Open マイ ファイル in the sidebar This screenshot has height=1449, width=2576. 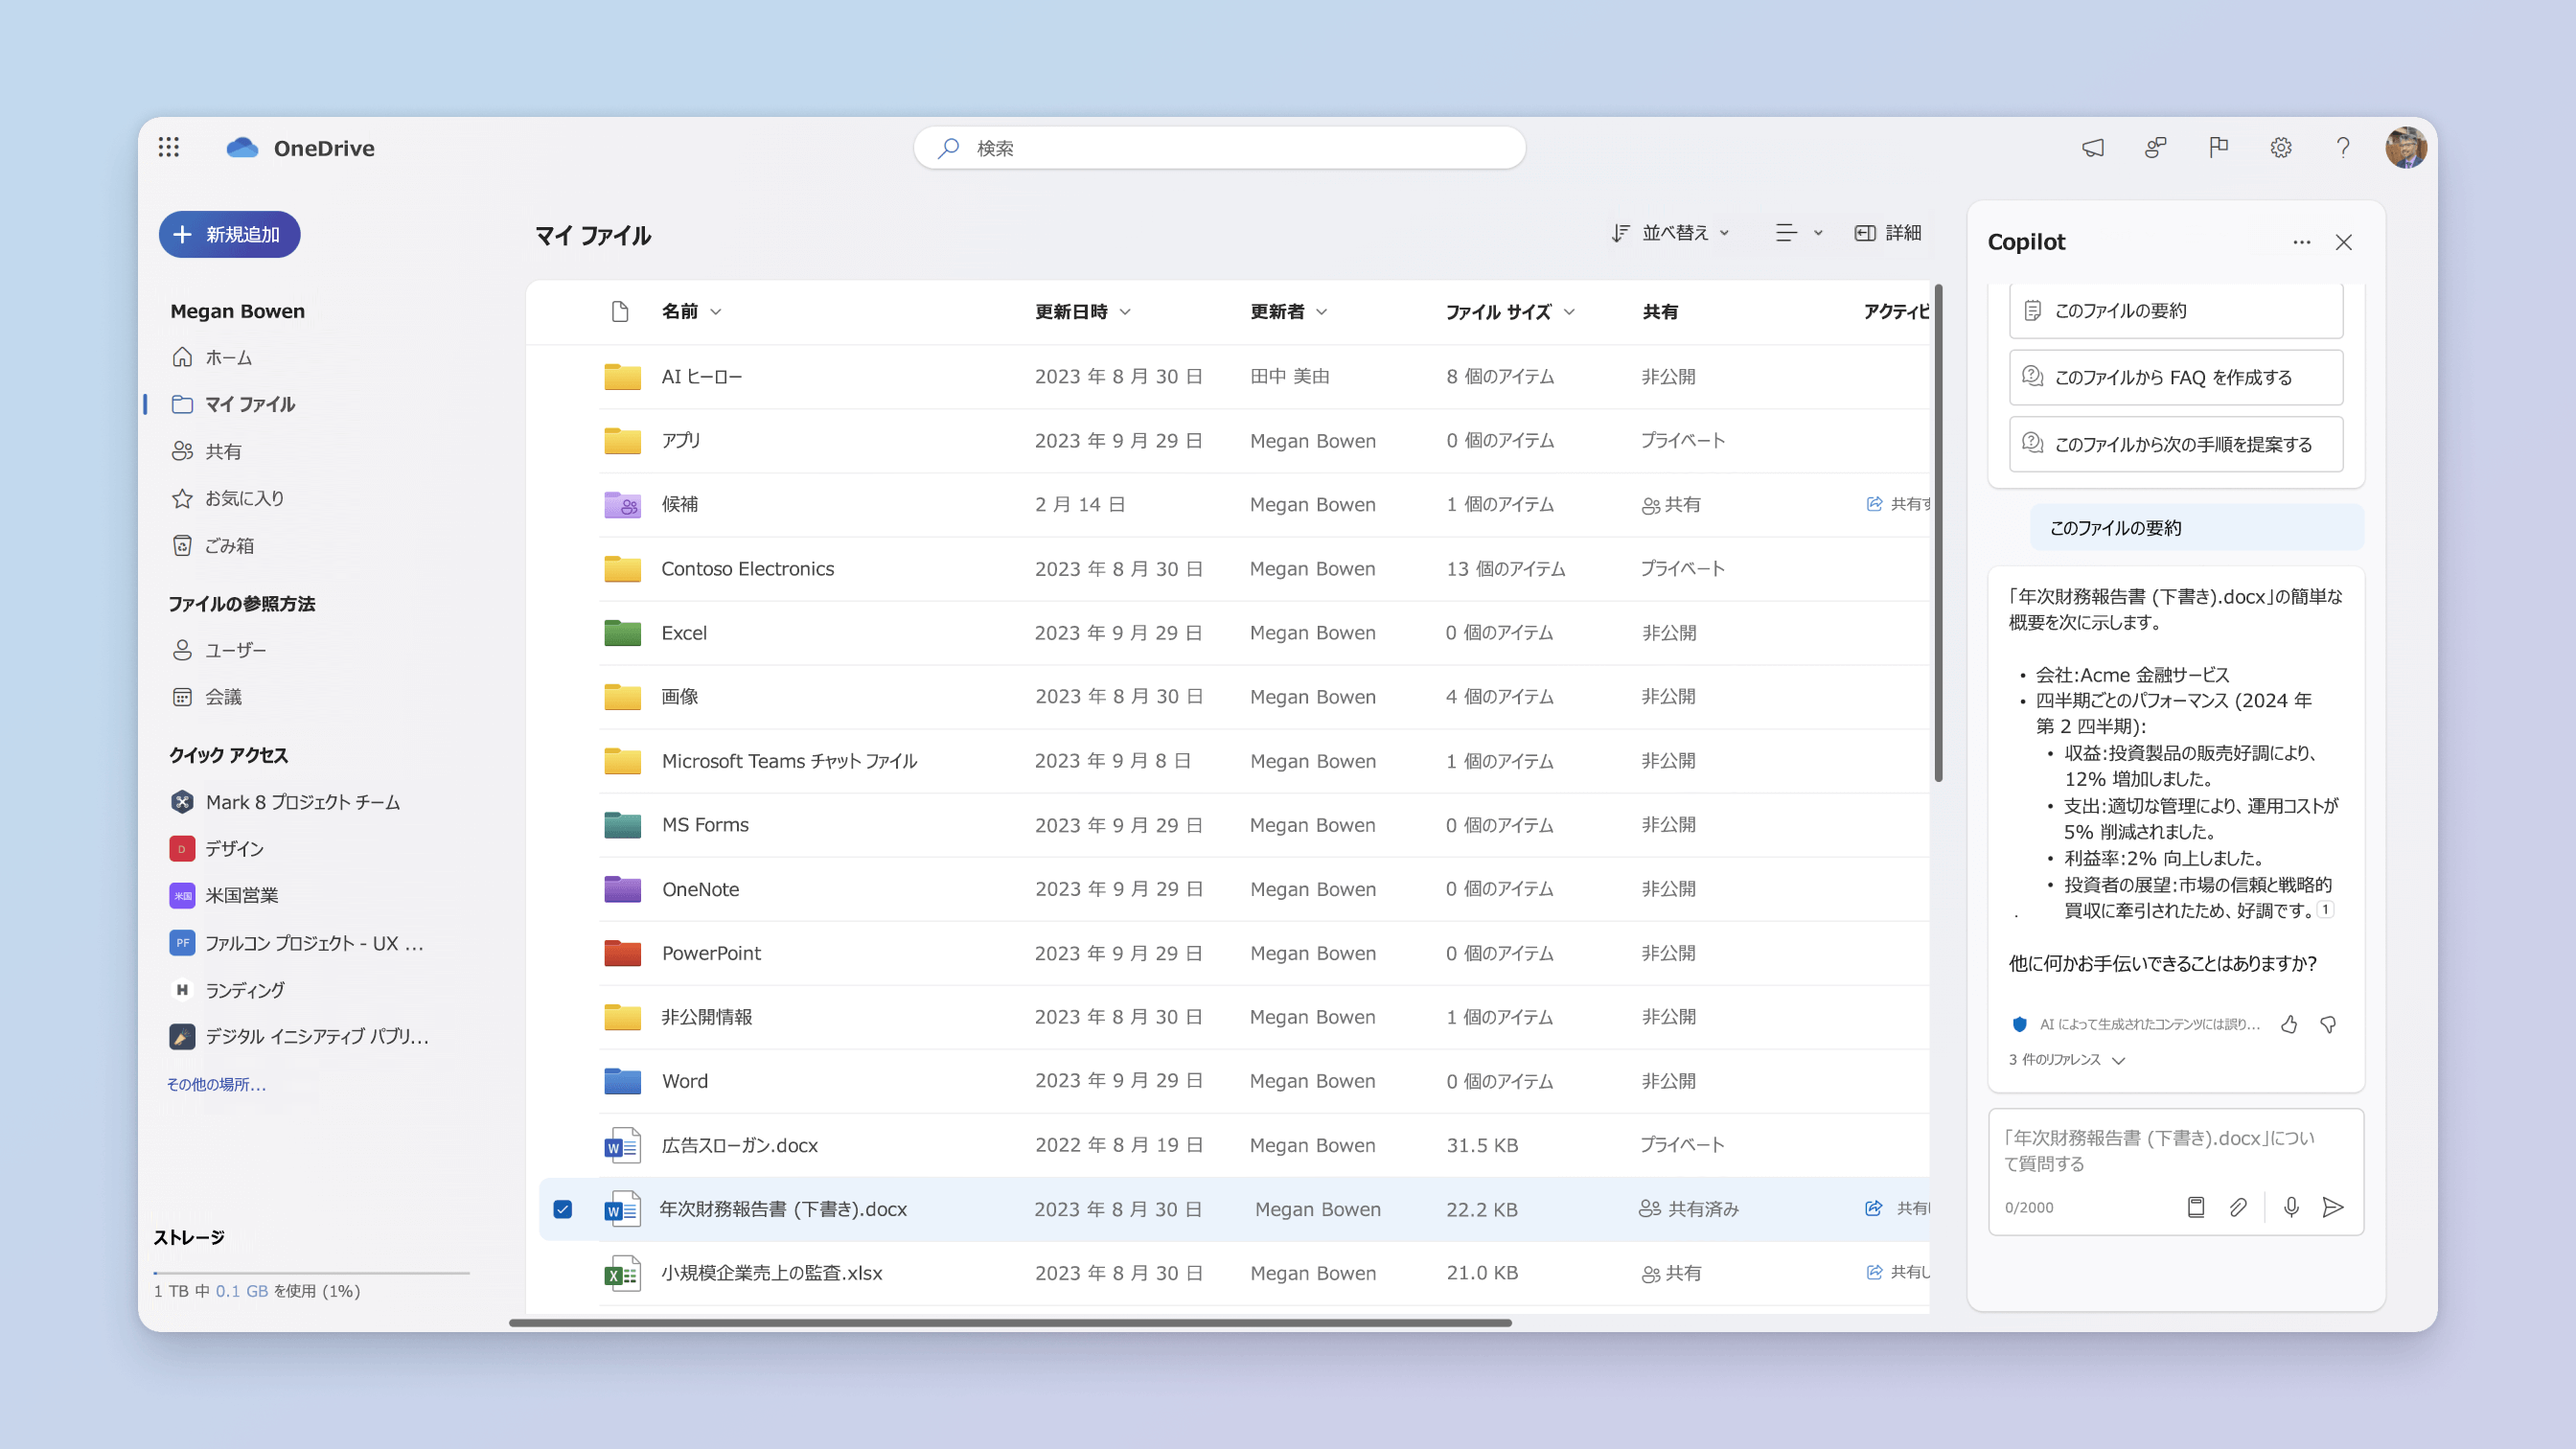point(249,403)
